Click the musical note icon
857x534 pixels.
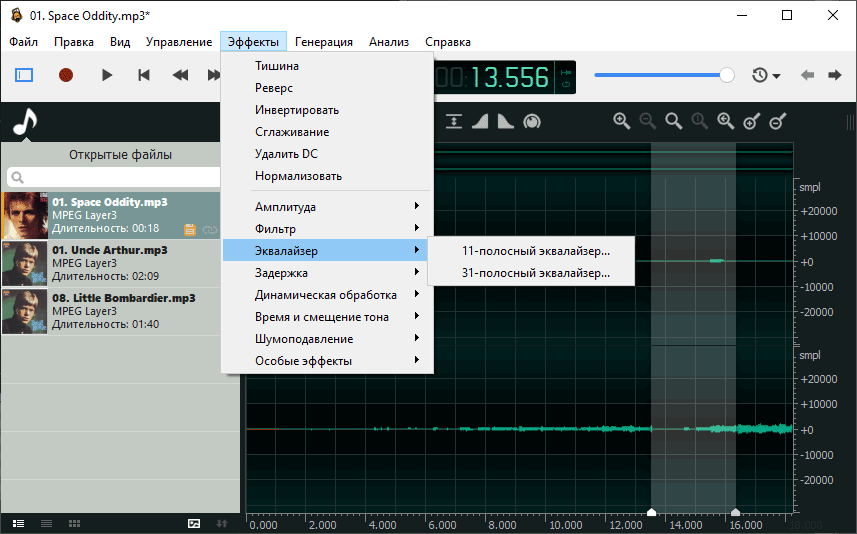pos(25,121)
